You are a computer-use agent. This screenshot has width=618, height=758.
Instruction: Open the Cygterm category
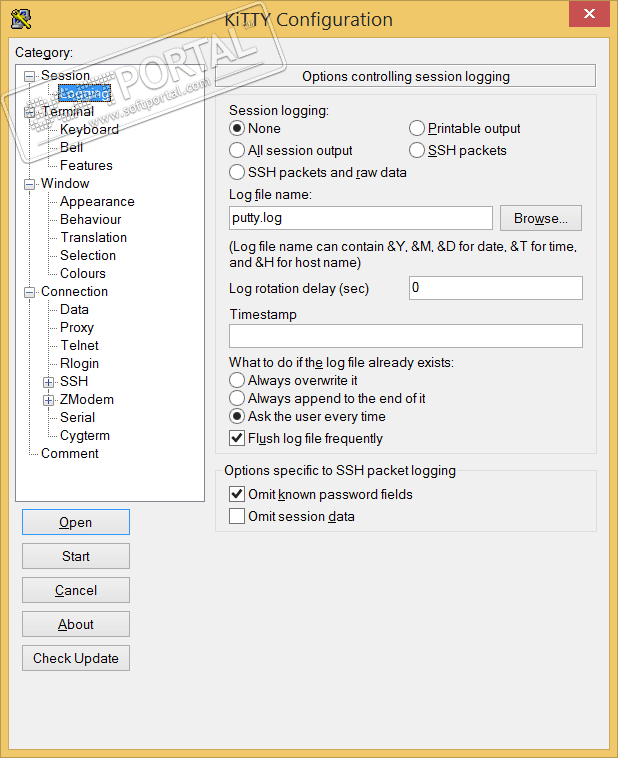85,436
